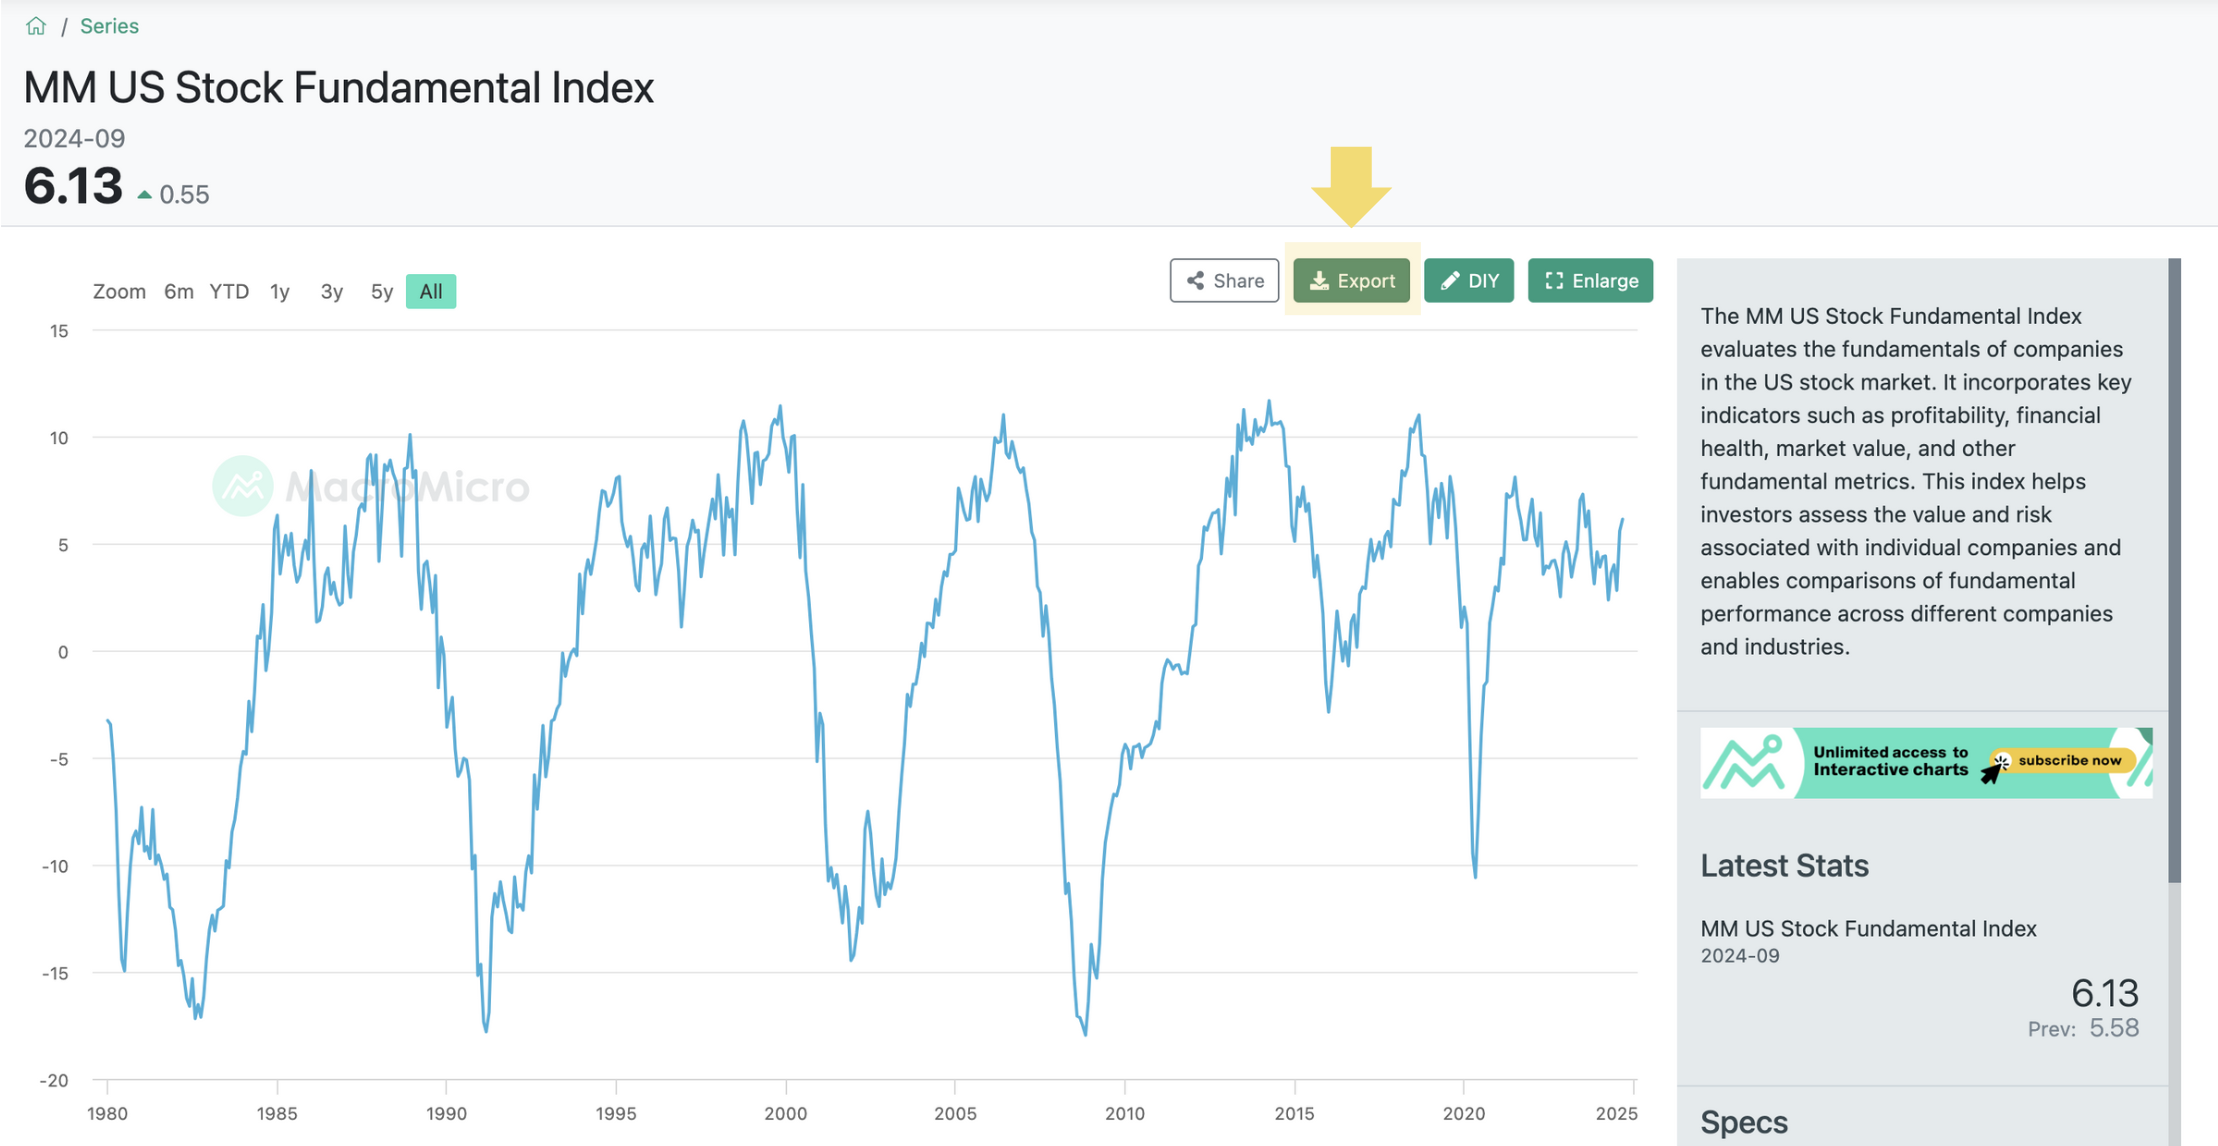Set chart zoom to 5y

pyautogui.click(x=381, y=291)
